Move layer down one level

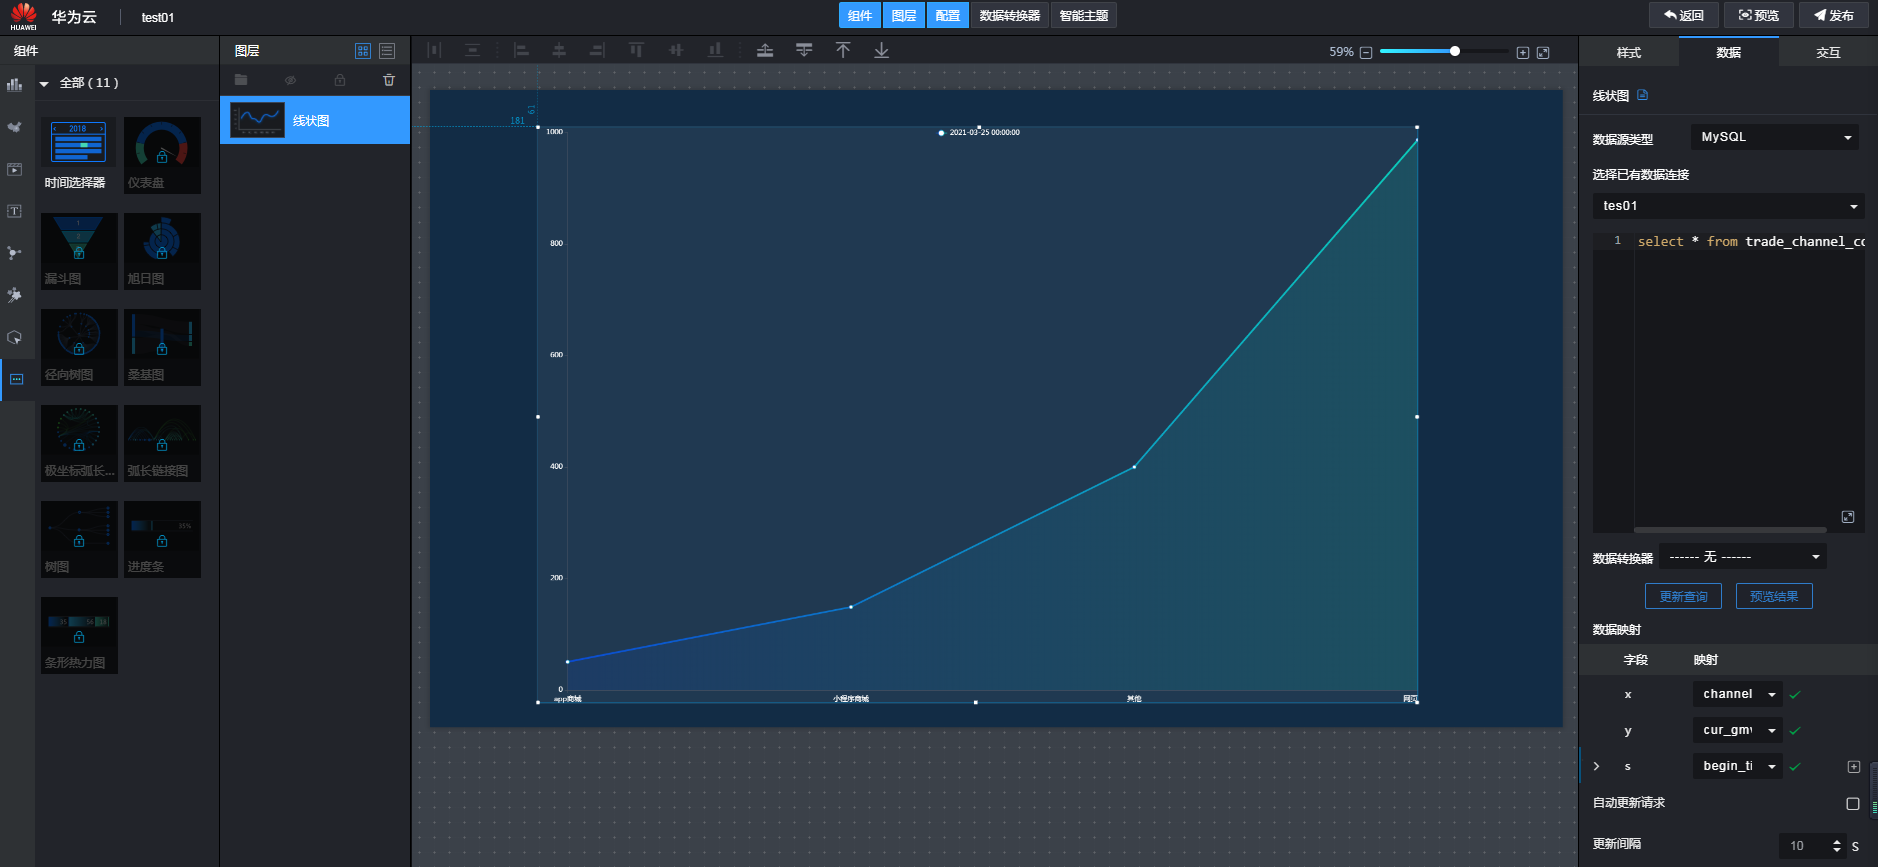pos(804,50)
